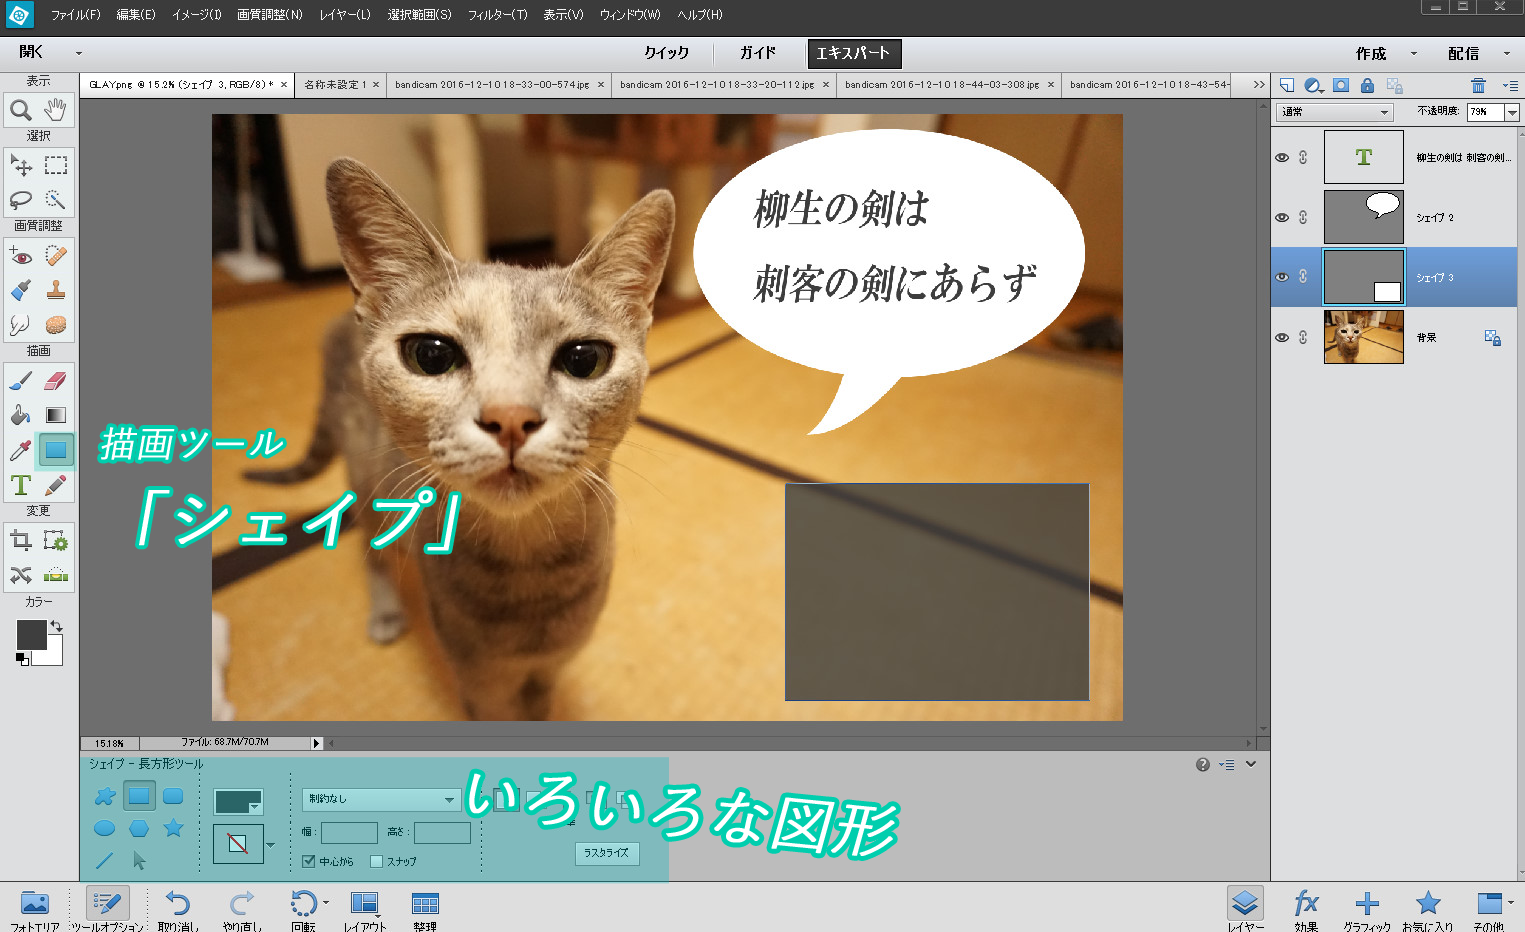This screenshot has height=932, width=1525.
Task: Click the ラスタライズ button
Action: click(607, 853)
